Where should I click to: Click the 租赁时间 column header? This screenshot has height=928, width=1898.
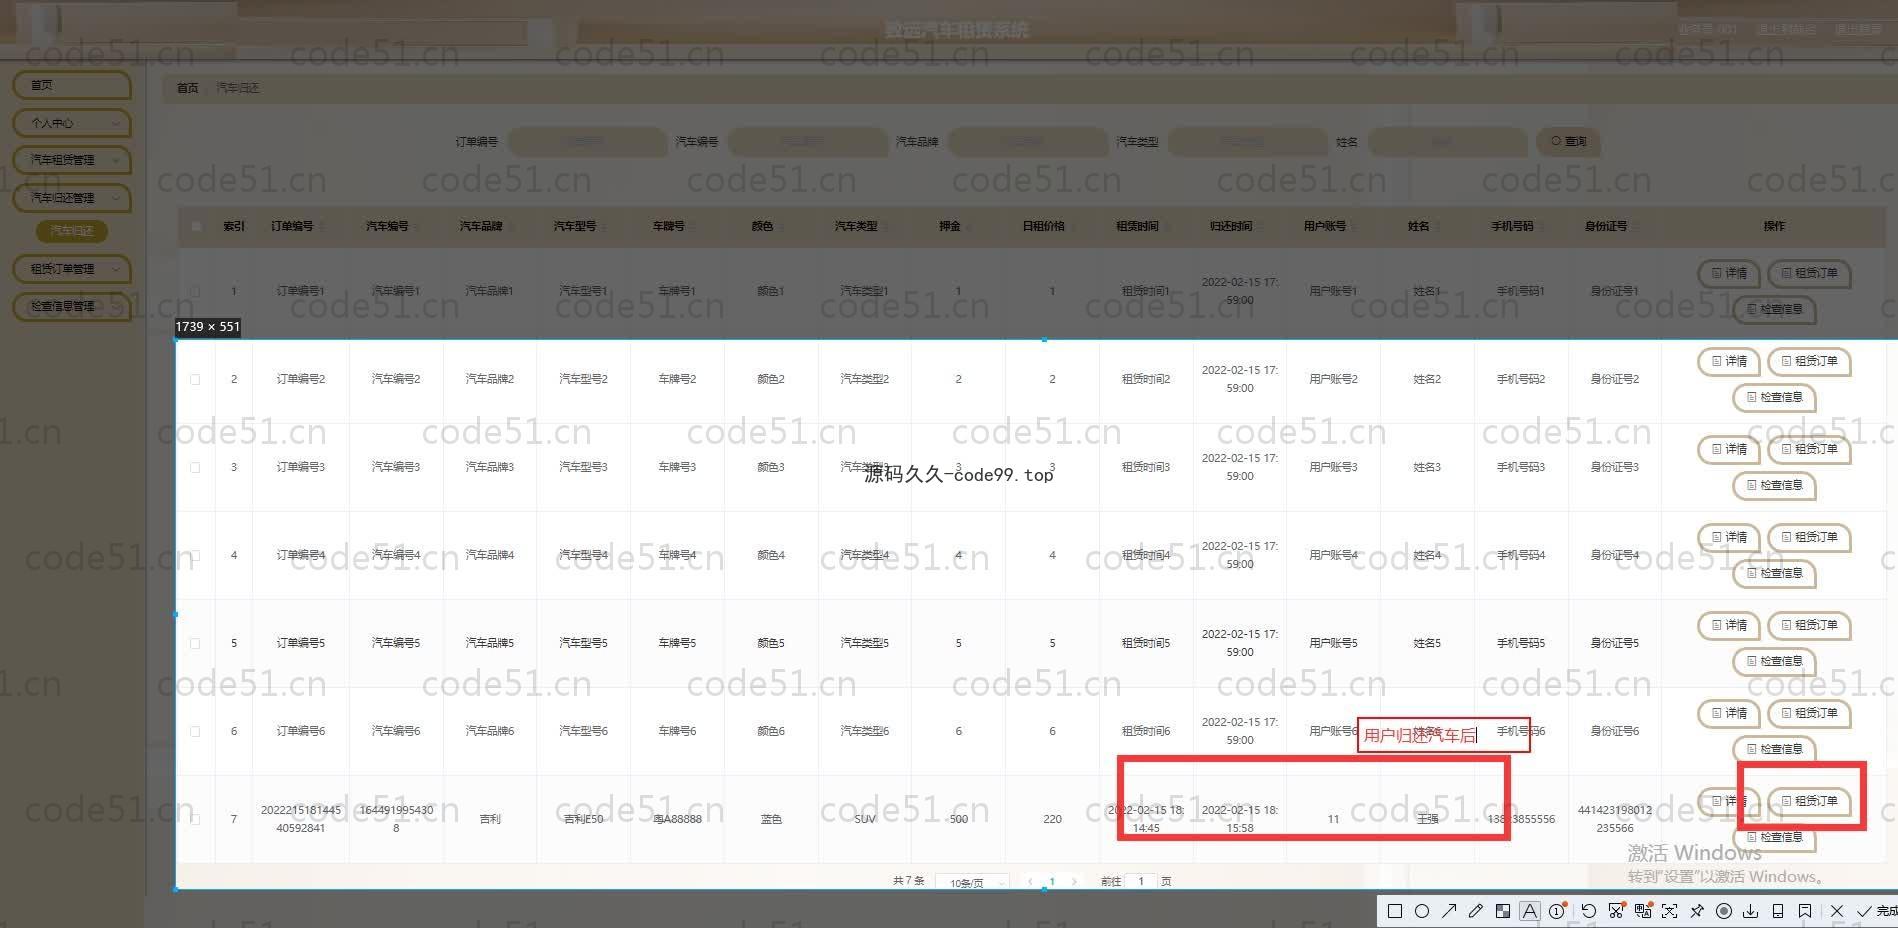[1137, 227]
